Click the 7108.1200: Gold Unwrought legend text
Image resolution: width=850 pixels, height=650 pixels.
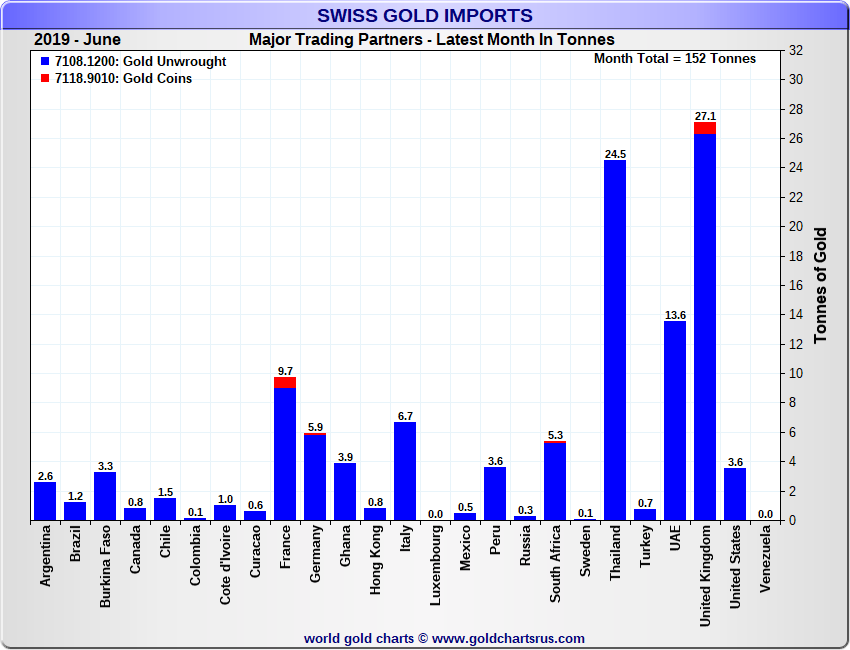140,62
